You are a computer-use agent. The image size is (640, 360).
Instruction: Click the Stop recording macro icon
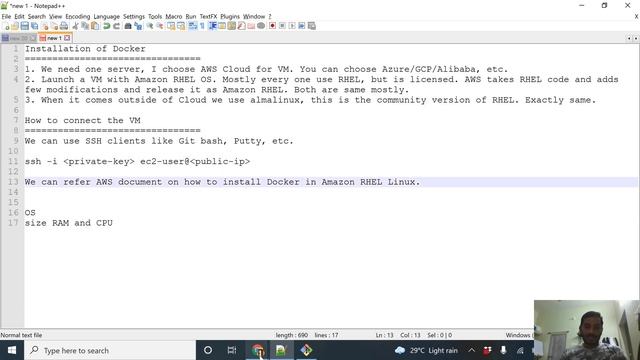tap(282, 26)
